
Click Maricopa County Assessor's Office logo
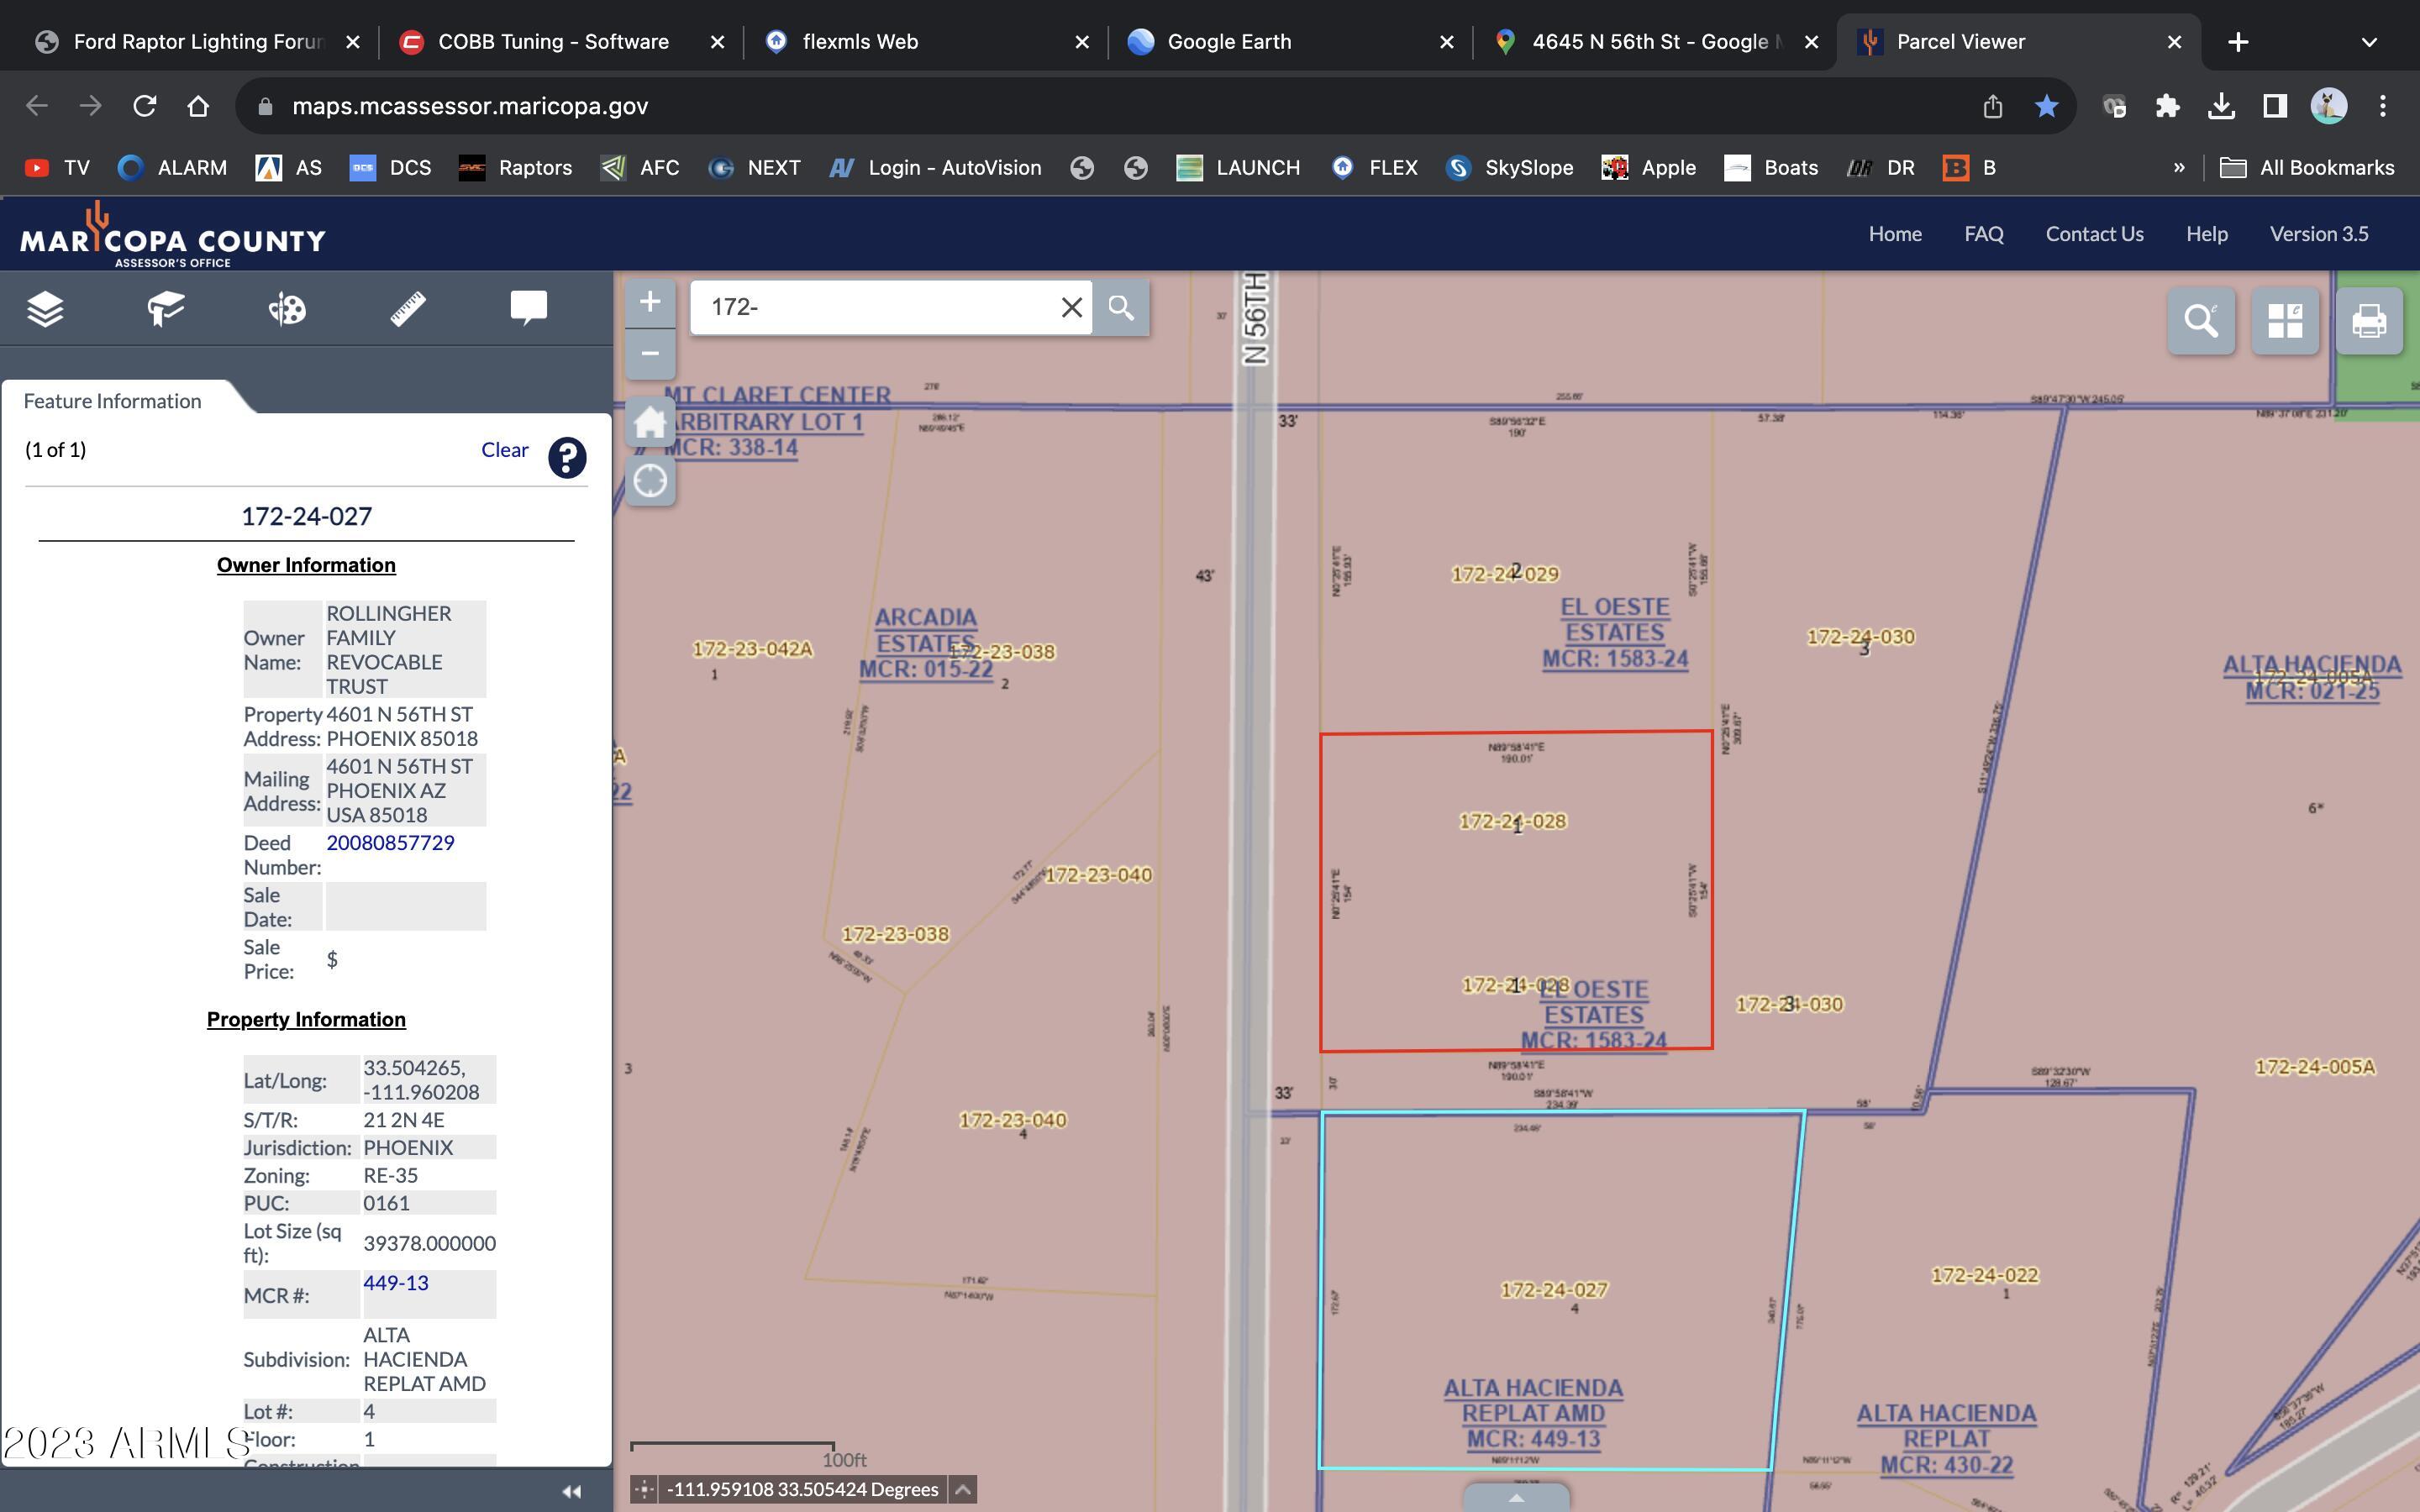(173, 236)
